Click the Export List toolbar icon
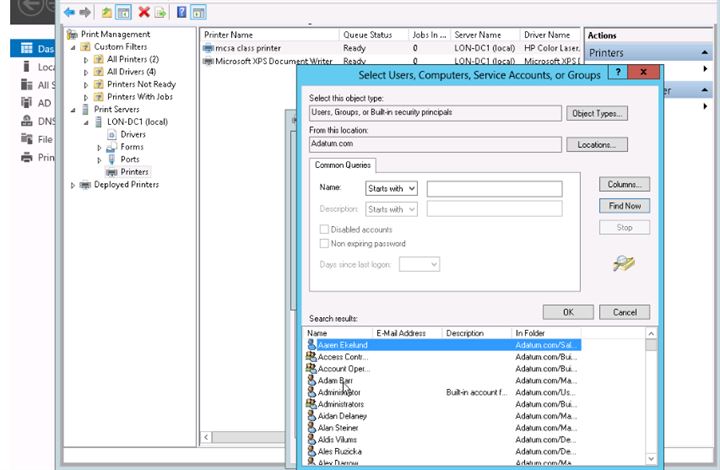Viewport: 720px width, 470px height. tap(160, 12)
